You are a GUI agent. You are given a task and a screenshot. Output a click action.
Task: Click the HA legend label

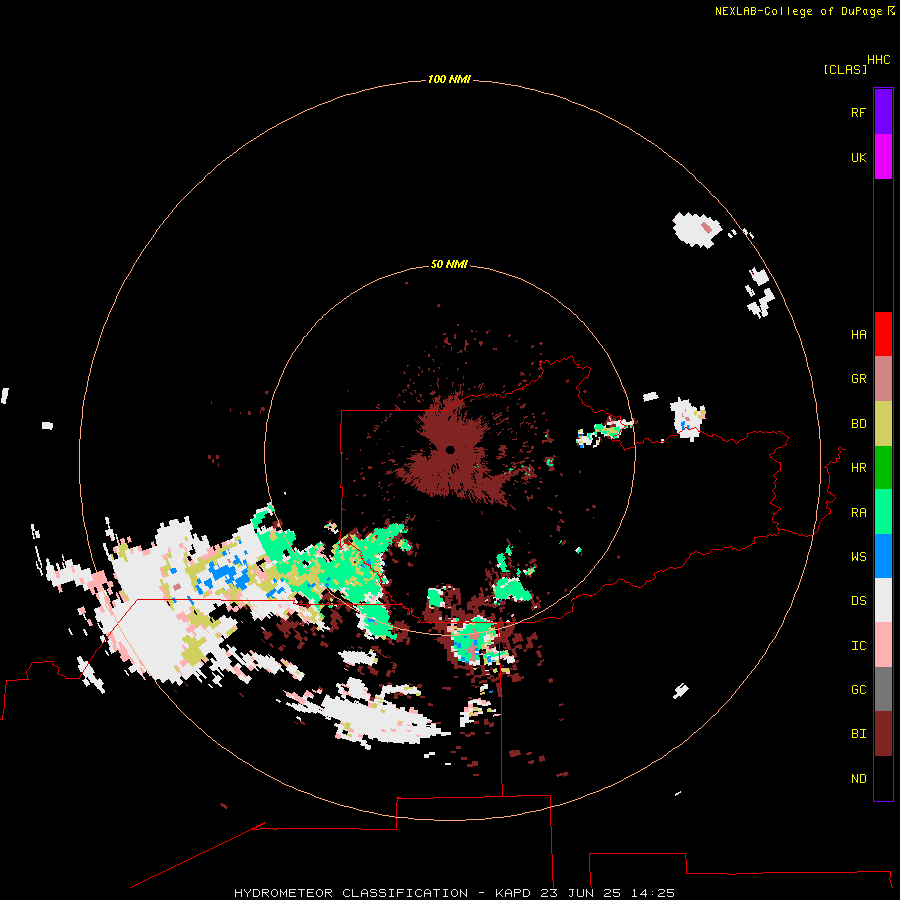pos(858,335)
